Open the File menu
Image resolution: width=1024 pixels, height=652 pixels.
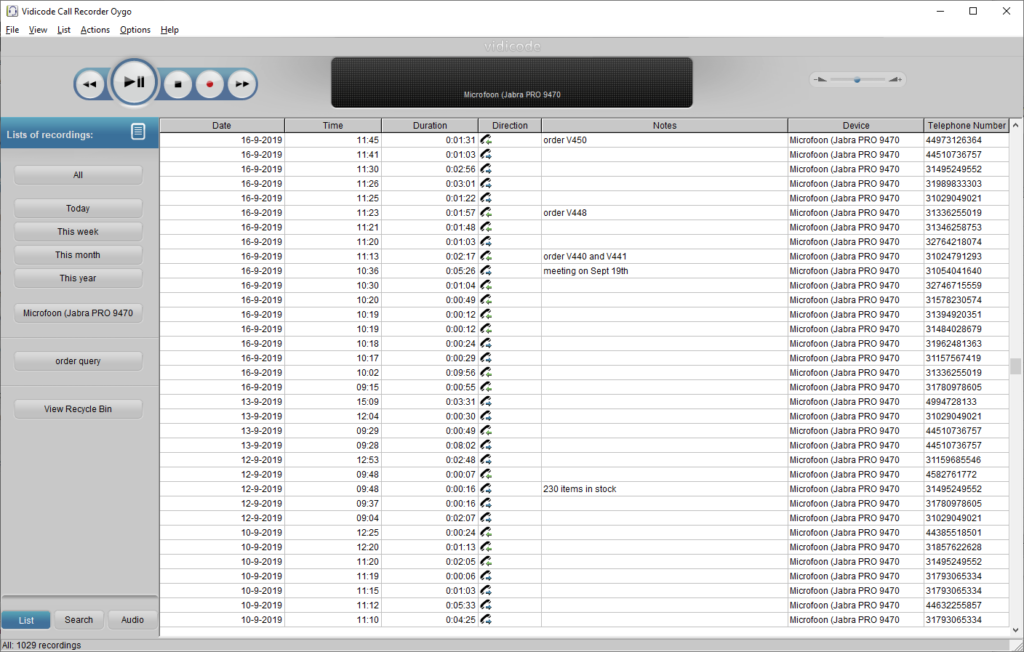point(12,29)
